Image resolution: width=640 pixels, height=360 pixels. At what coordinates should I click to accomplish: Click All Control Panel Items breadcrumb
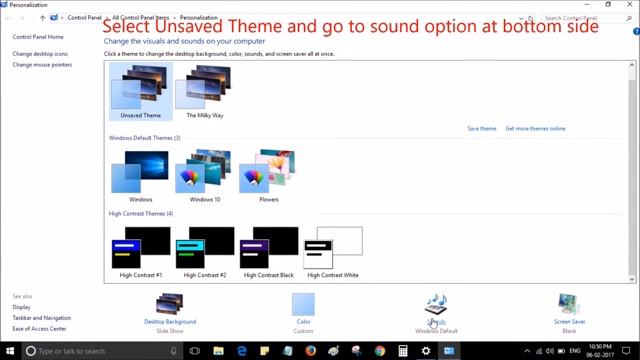pos(140,18)
